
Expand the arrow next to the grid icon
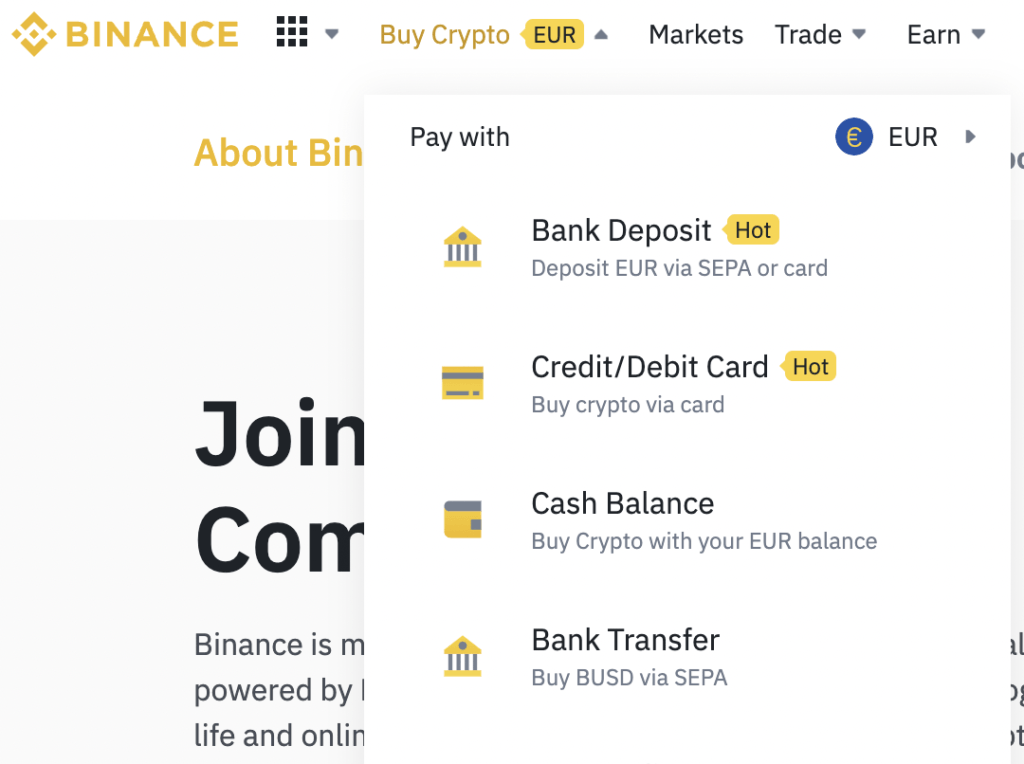(332, 34)
